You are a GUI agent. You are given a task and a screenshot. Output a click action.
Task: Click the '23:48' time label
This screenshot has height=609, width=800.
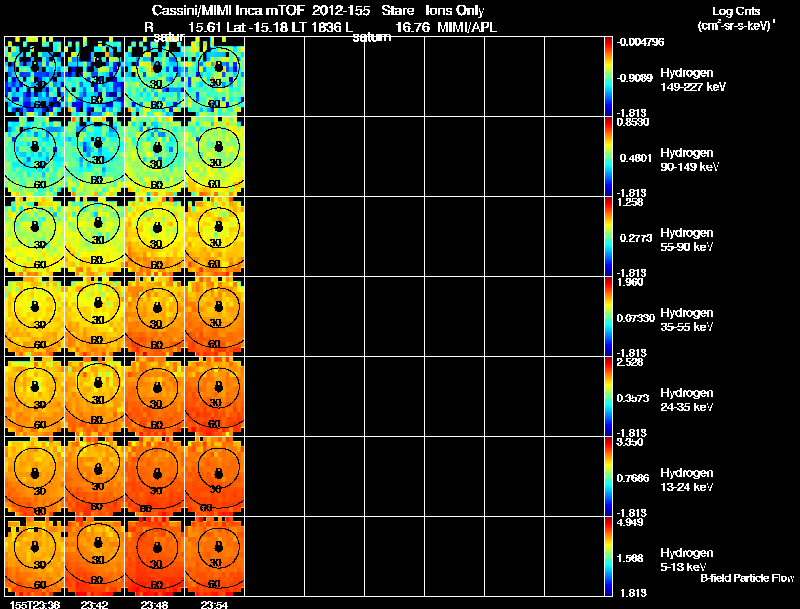[x=154, y=604]
